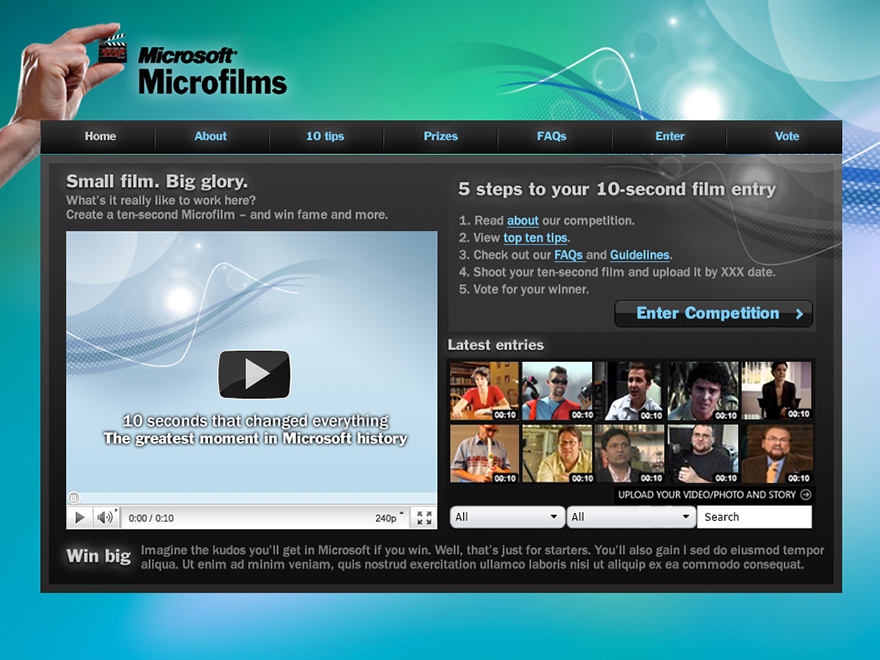The image size is (880, 660).
Task: Click the clapperboard logo icon
Action: coord(113,49)
